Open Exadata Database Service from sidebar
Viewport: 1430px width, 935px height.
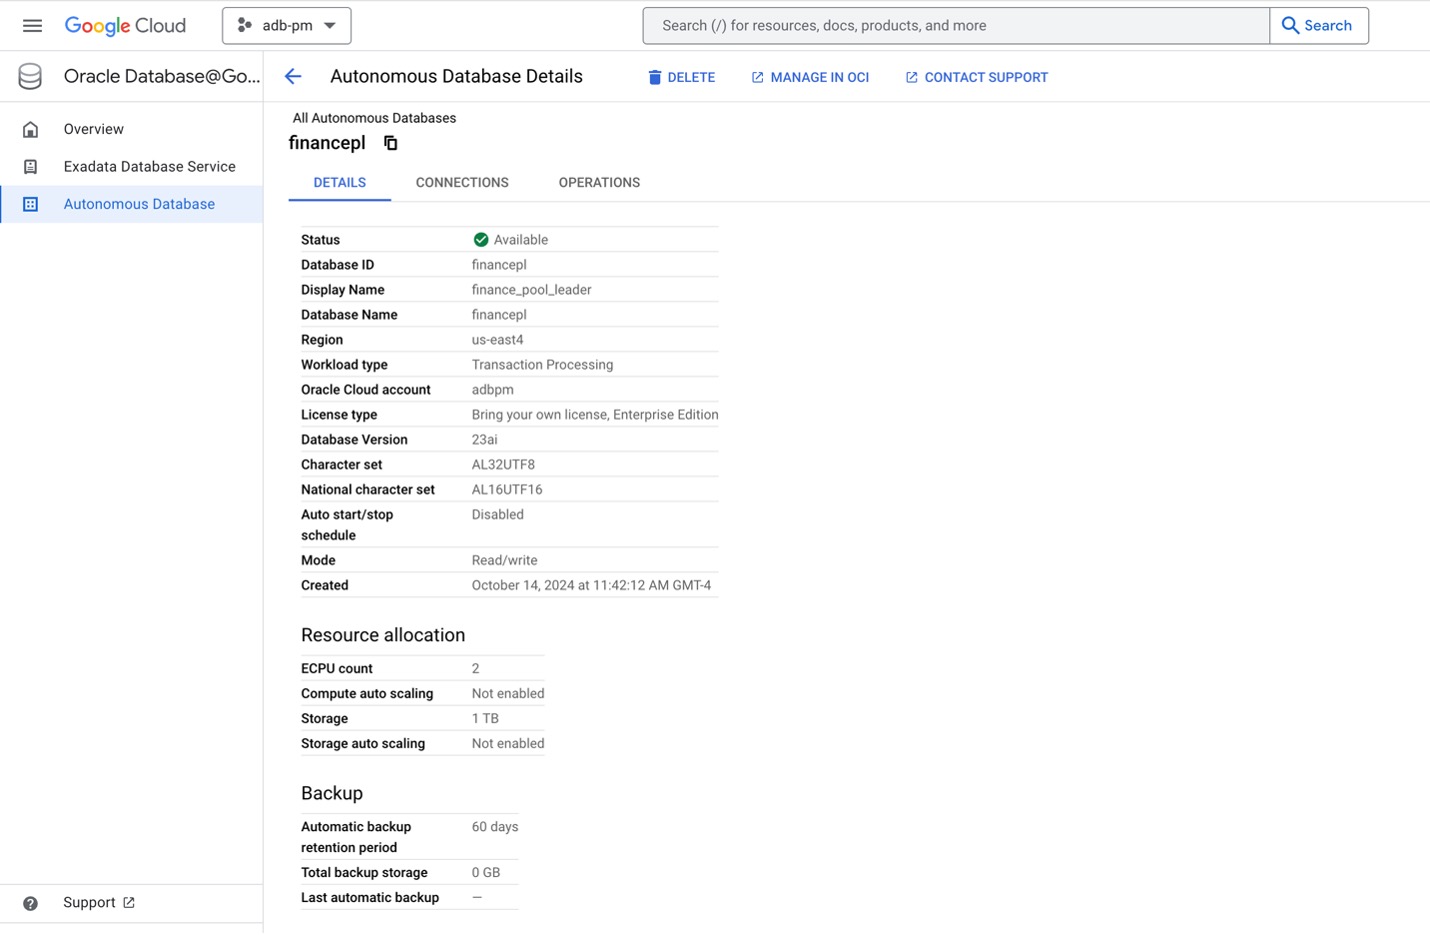click(x=151, y=166)
